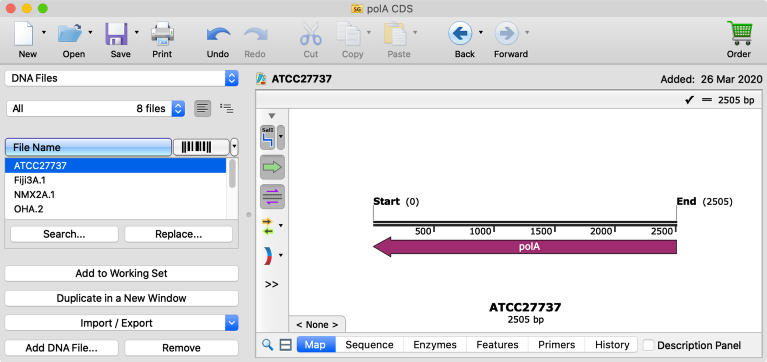Click the Order shopping cart icon
The image size is (767, 362).
pos(739,34)
